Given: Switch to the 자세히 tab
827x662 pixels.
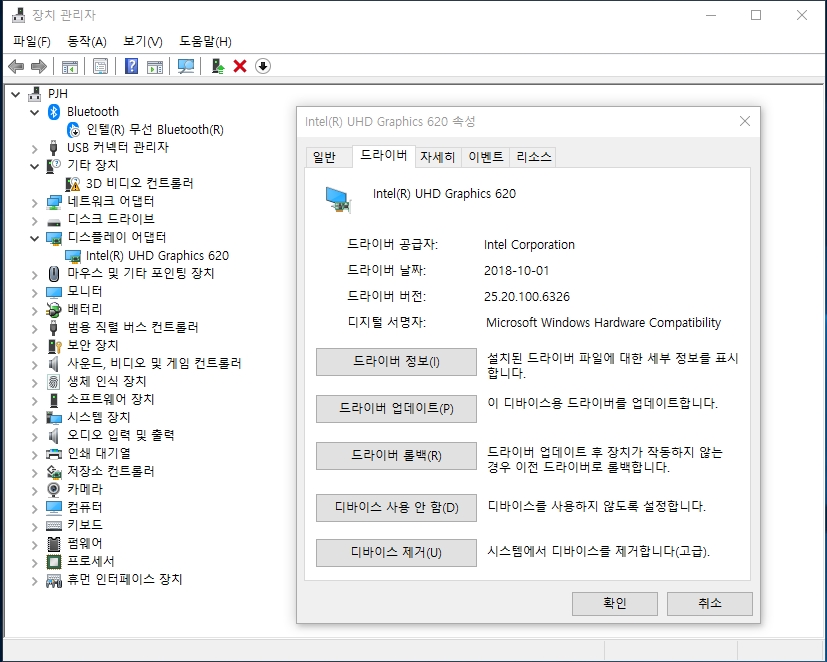Looking at the screenshot, I should [x=437, y=157].
